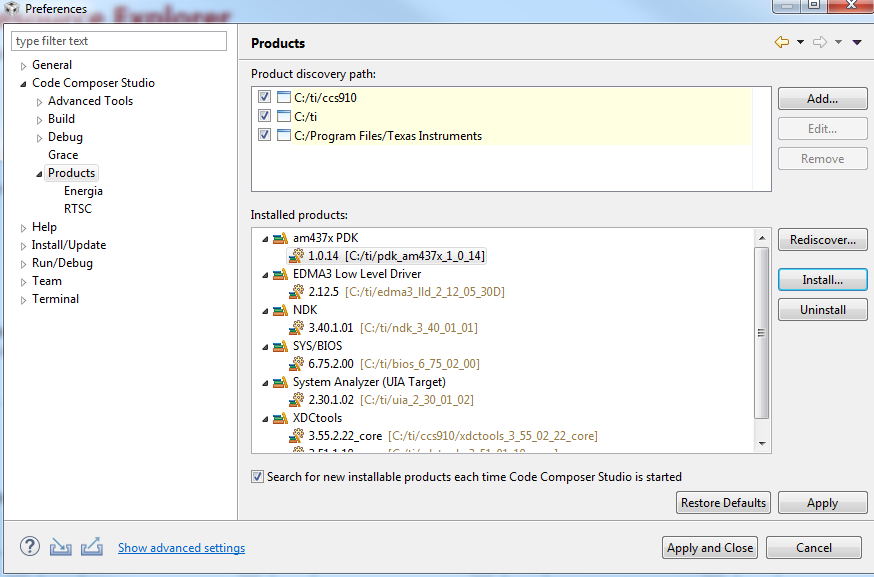Viewport: 874px width, 577px height.
Task: Expand the Debug preferences node
Action: pyautogui.click(x=39, y=138)
